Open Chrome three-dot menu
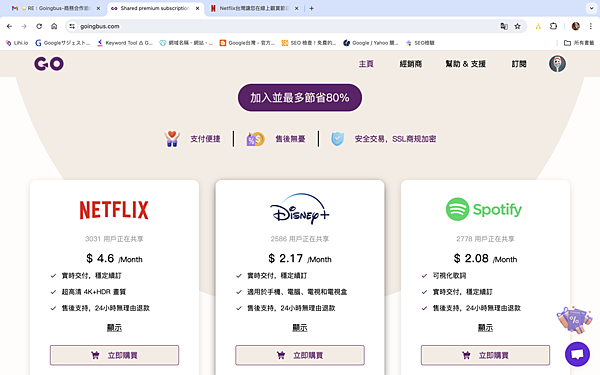 coord(590,26)
